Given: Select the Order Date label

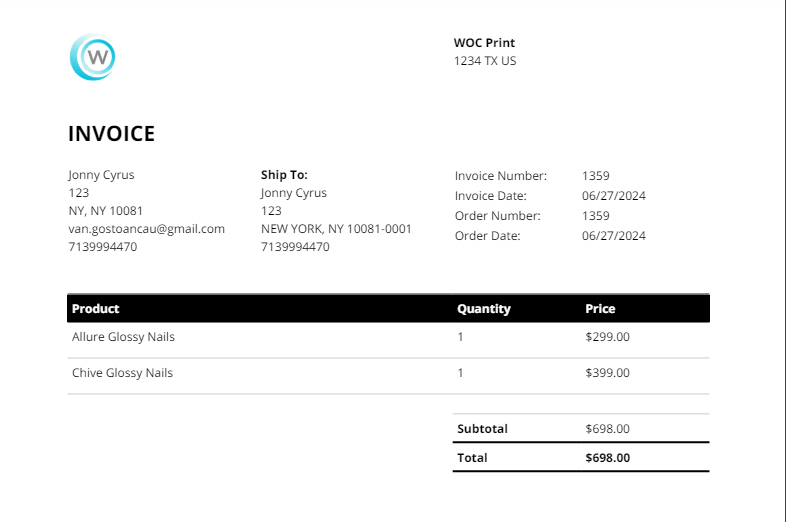Looking at the screenshot, I should click(x=487, y=236).
